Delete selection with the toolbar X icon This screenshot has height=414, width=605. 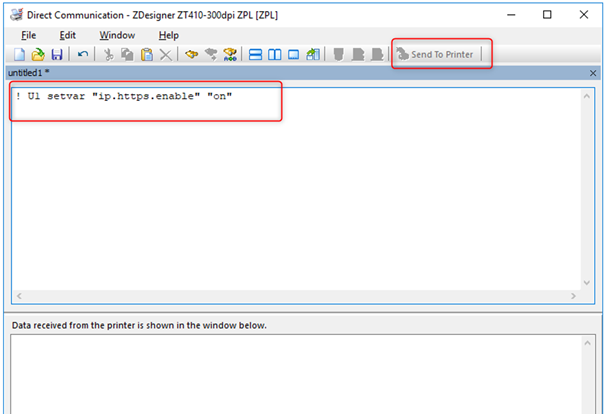pyautogui.click(x=166, y=55)
